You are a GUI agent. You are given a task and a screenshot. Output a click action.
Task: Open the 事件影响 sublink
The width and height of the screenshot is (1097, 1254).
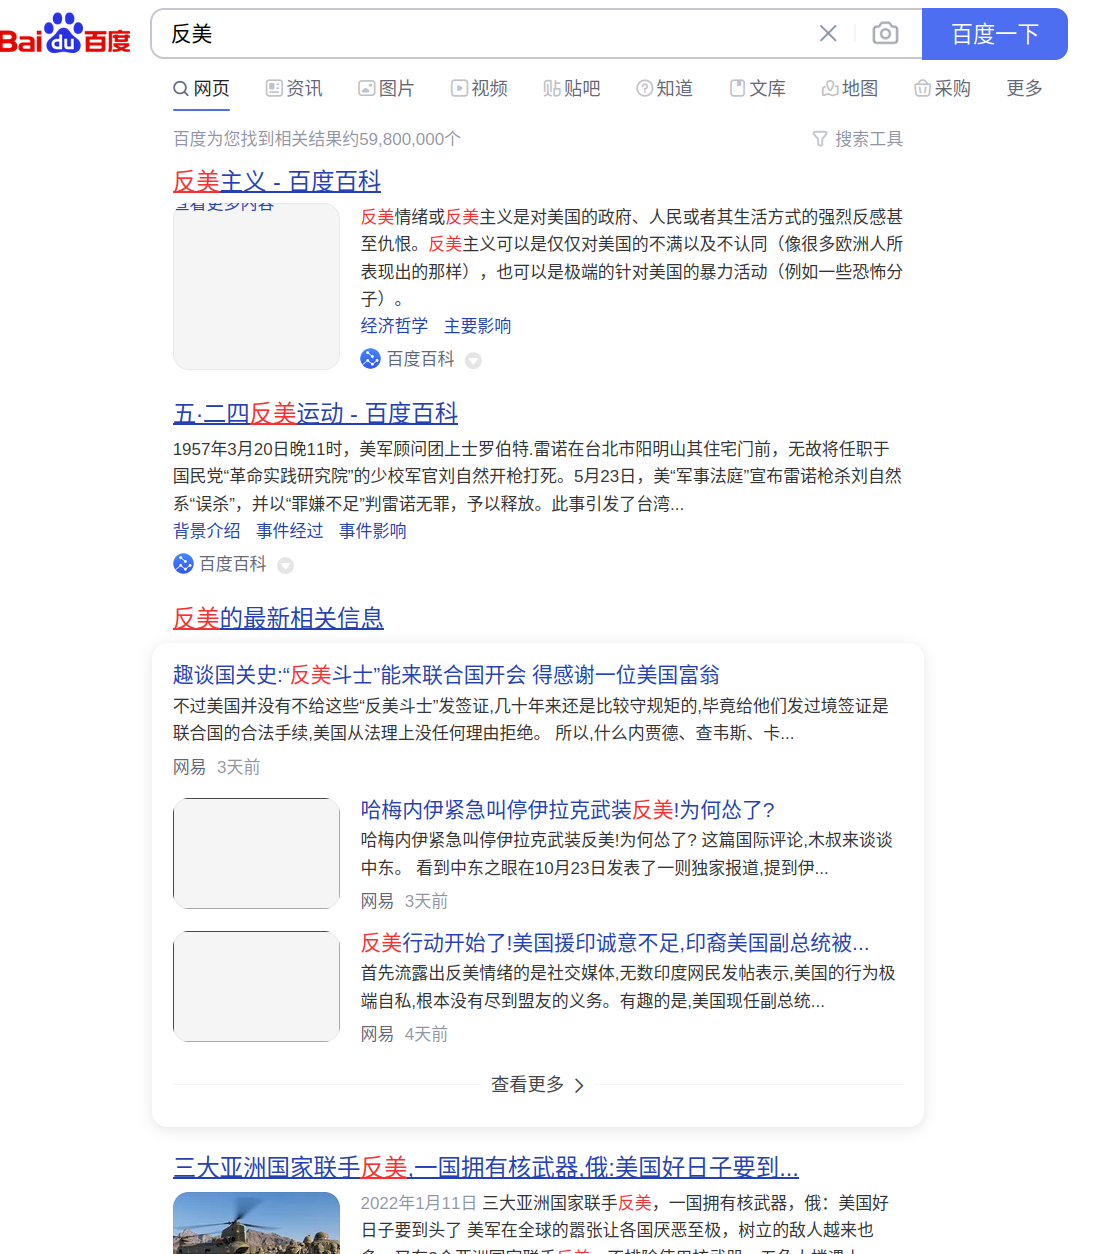pyautogui.click(x=373, y=531)
